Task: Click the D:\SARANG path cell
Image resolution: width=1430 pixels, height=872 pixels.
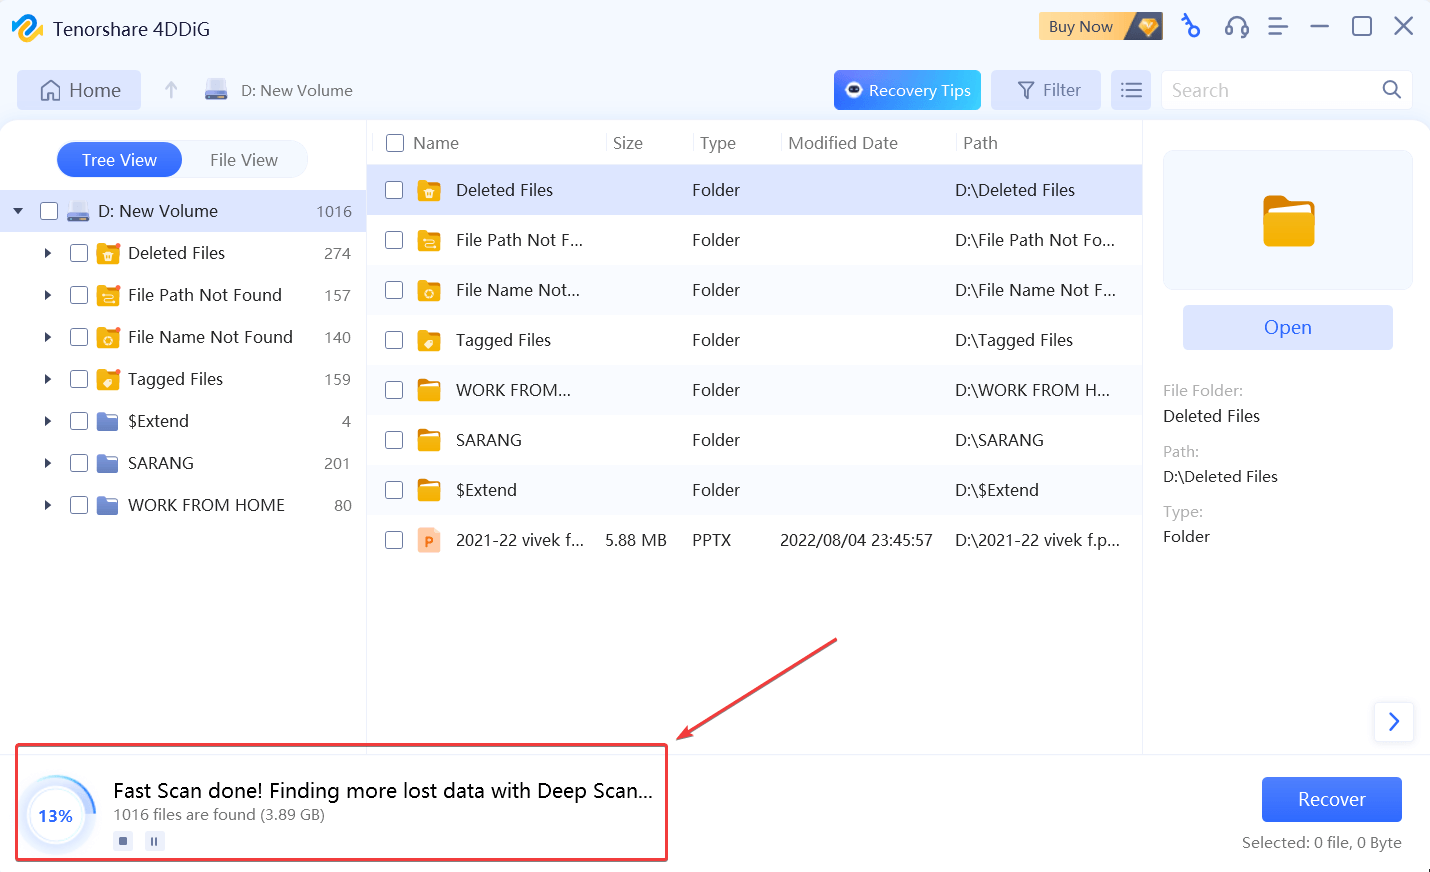Action: (x=999, y=440)
